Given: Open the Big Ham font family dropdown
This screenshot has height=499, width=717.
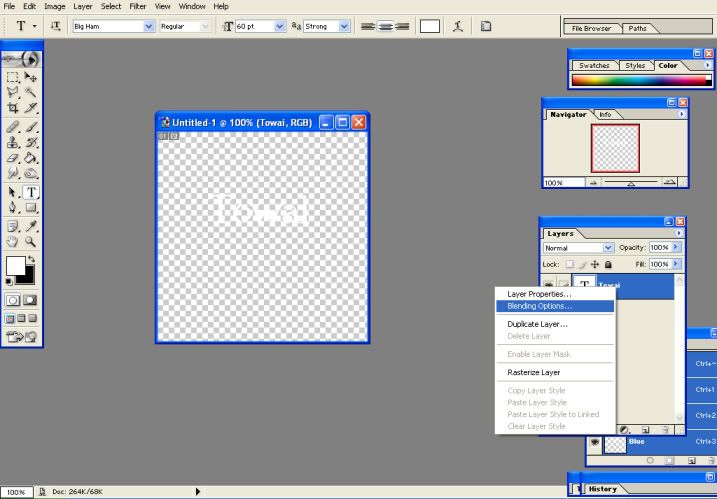Looking at the screenshot, I should coord(149,27).
